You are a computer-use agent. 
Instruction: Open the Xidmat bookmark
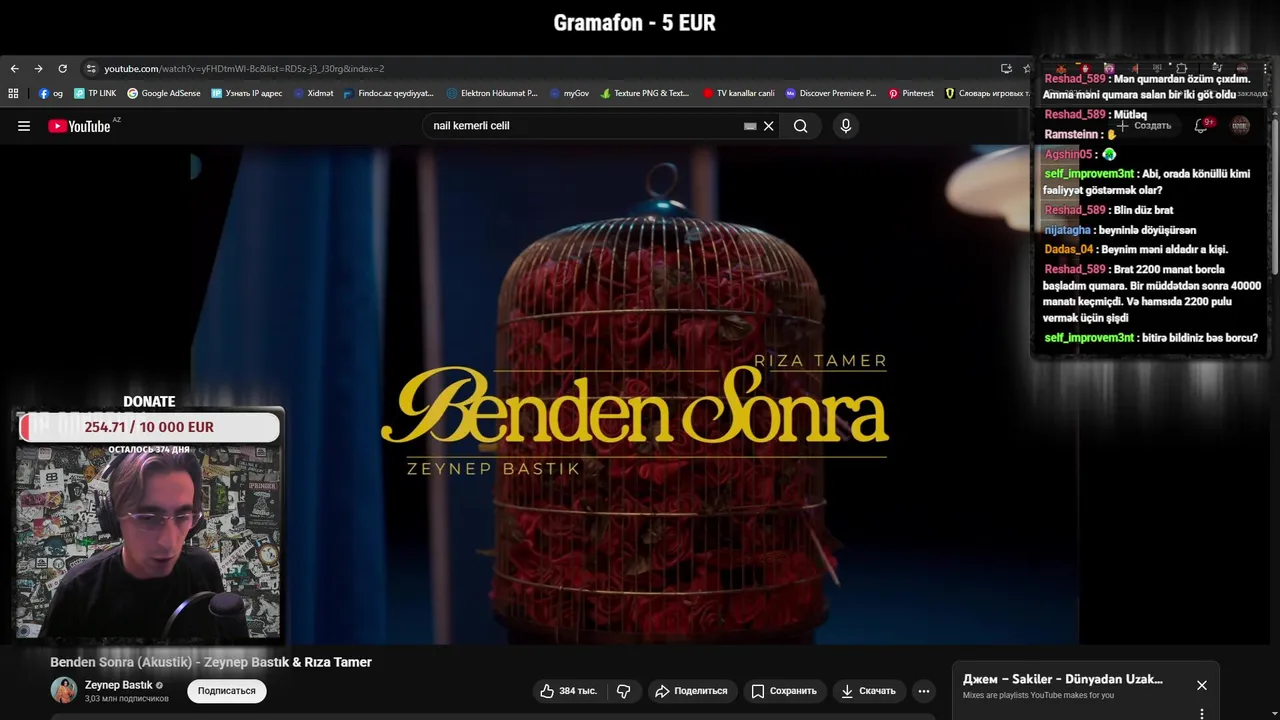point(314,93)
